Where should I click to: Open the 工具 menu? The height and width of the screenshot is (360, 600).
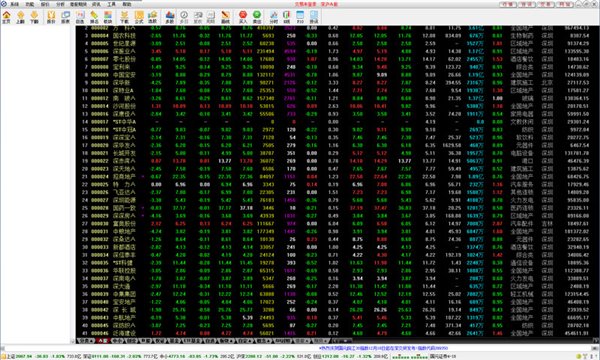[x=111, y=4]
